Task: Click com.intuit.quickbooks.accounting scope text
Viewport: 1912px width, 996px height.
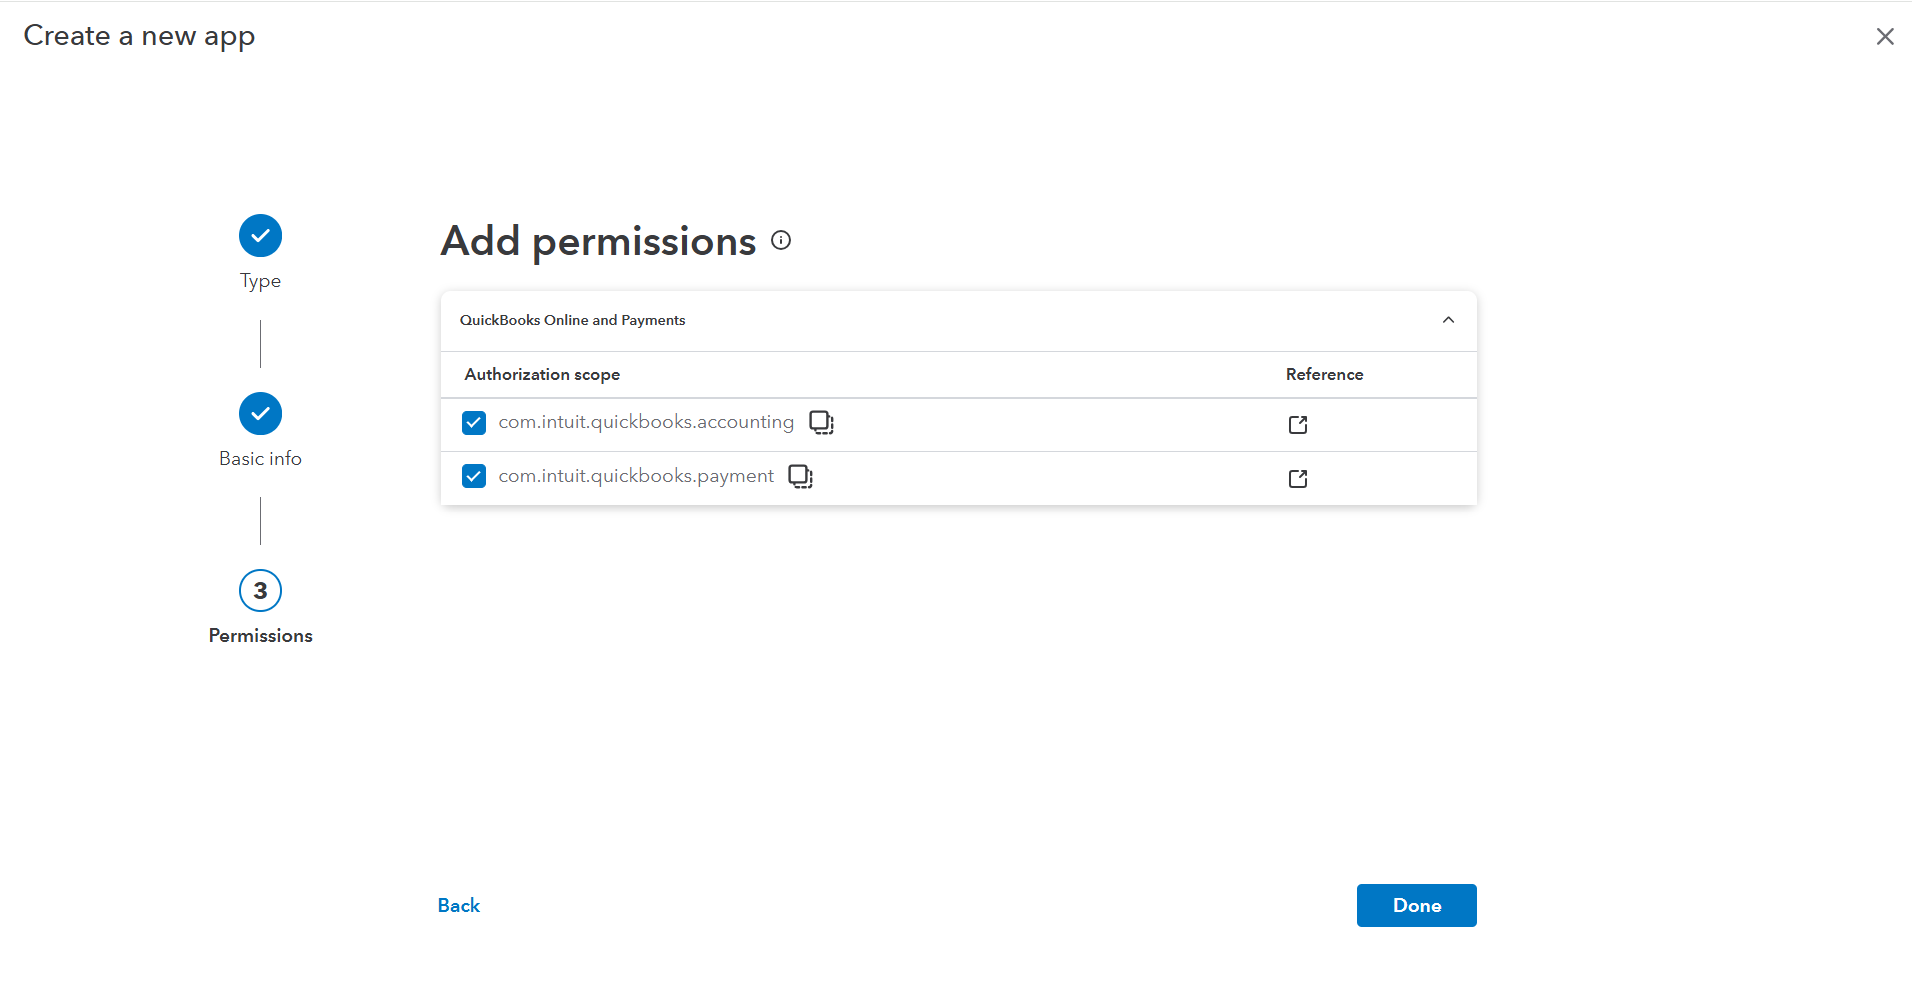Action: [646, 422]
